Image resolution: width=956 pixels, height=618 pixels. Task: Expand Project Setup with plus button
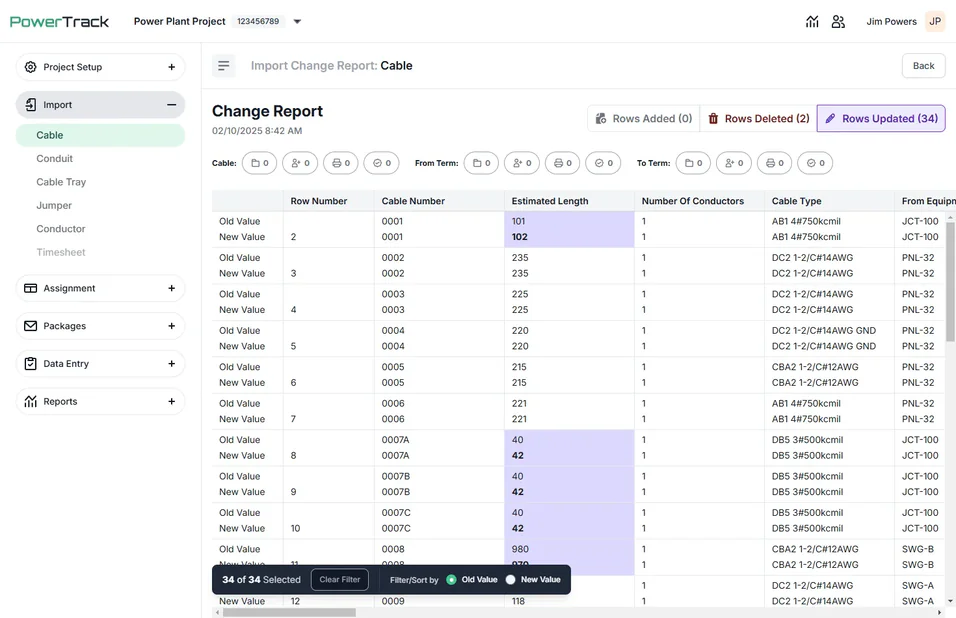171,67
